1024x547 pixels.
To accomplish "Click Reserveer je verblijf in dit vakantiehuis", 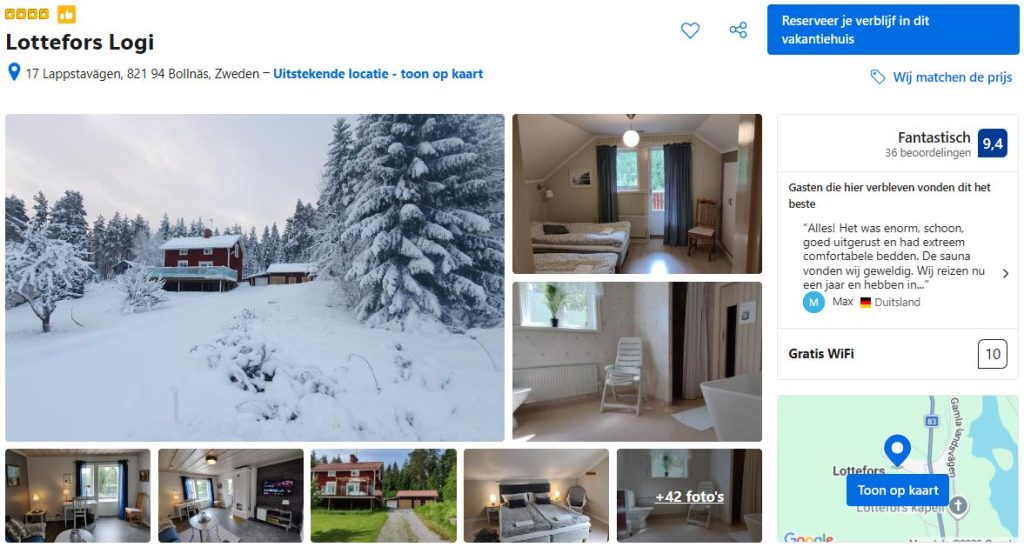I will pos(893,30).
